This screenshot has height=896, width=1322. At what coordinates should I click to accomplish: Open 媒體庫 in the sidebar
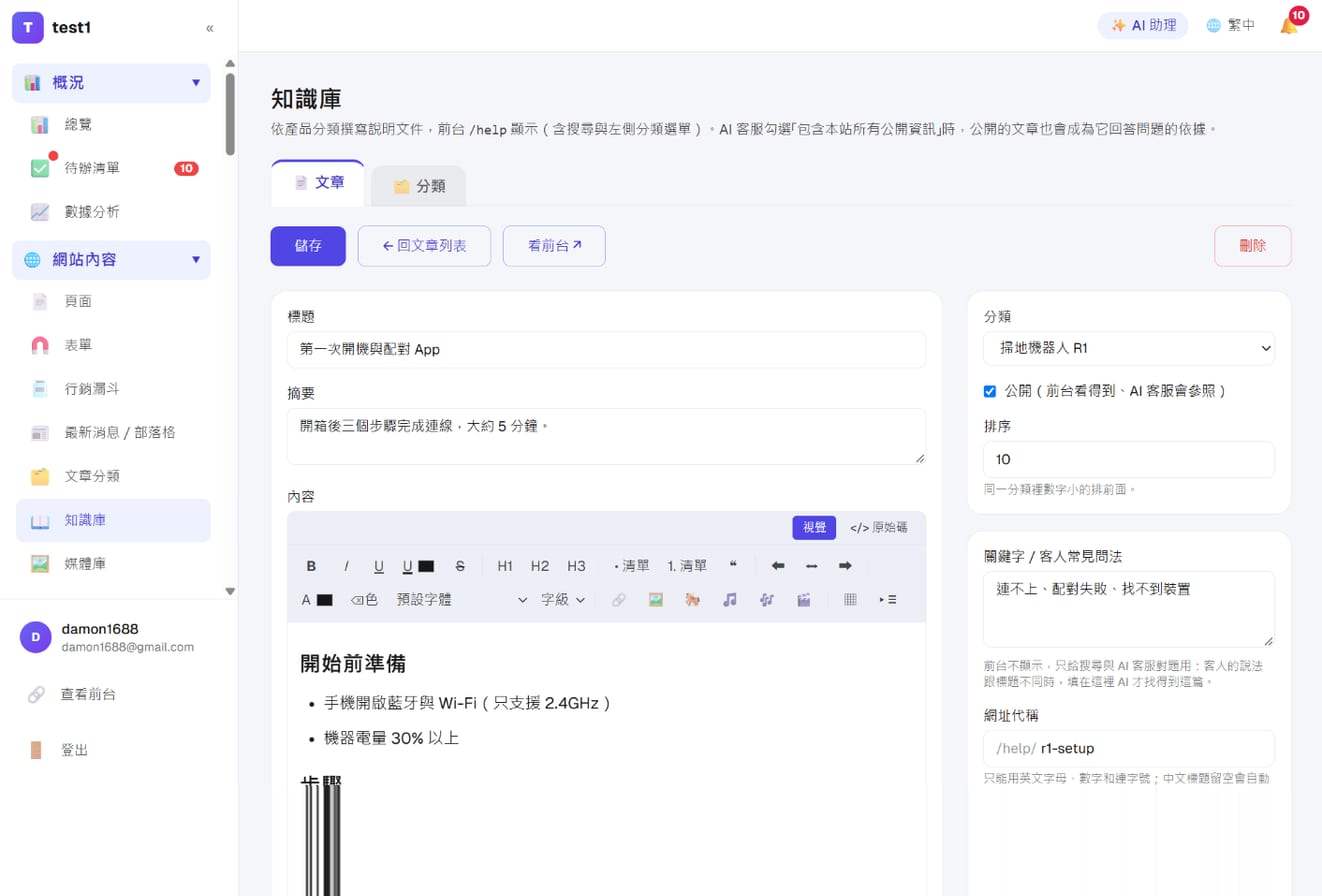coord(114,564)
